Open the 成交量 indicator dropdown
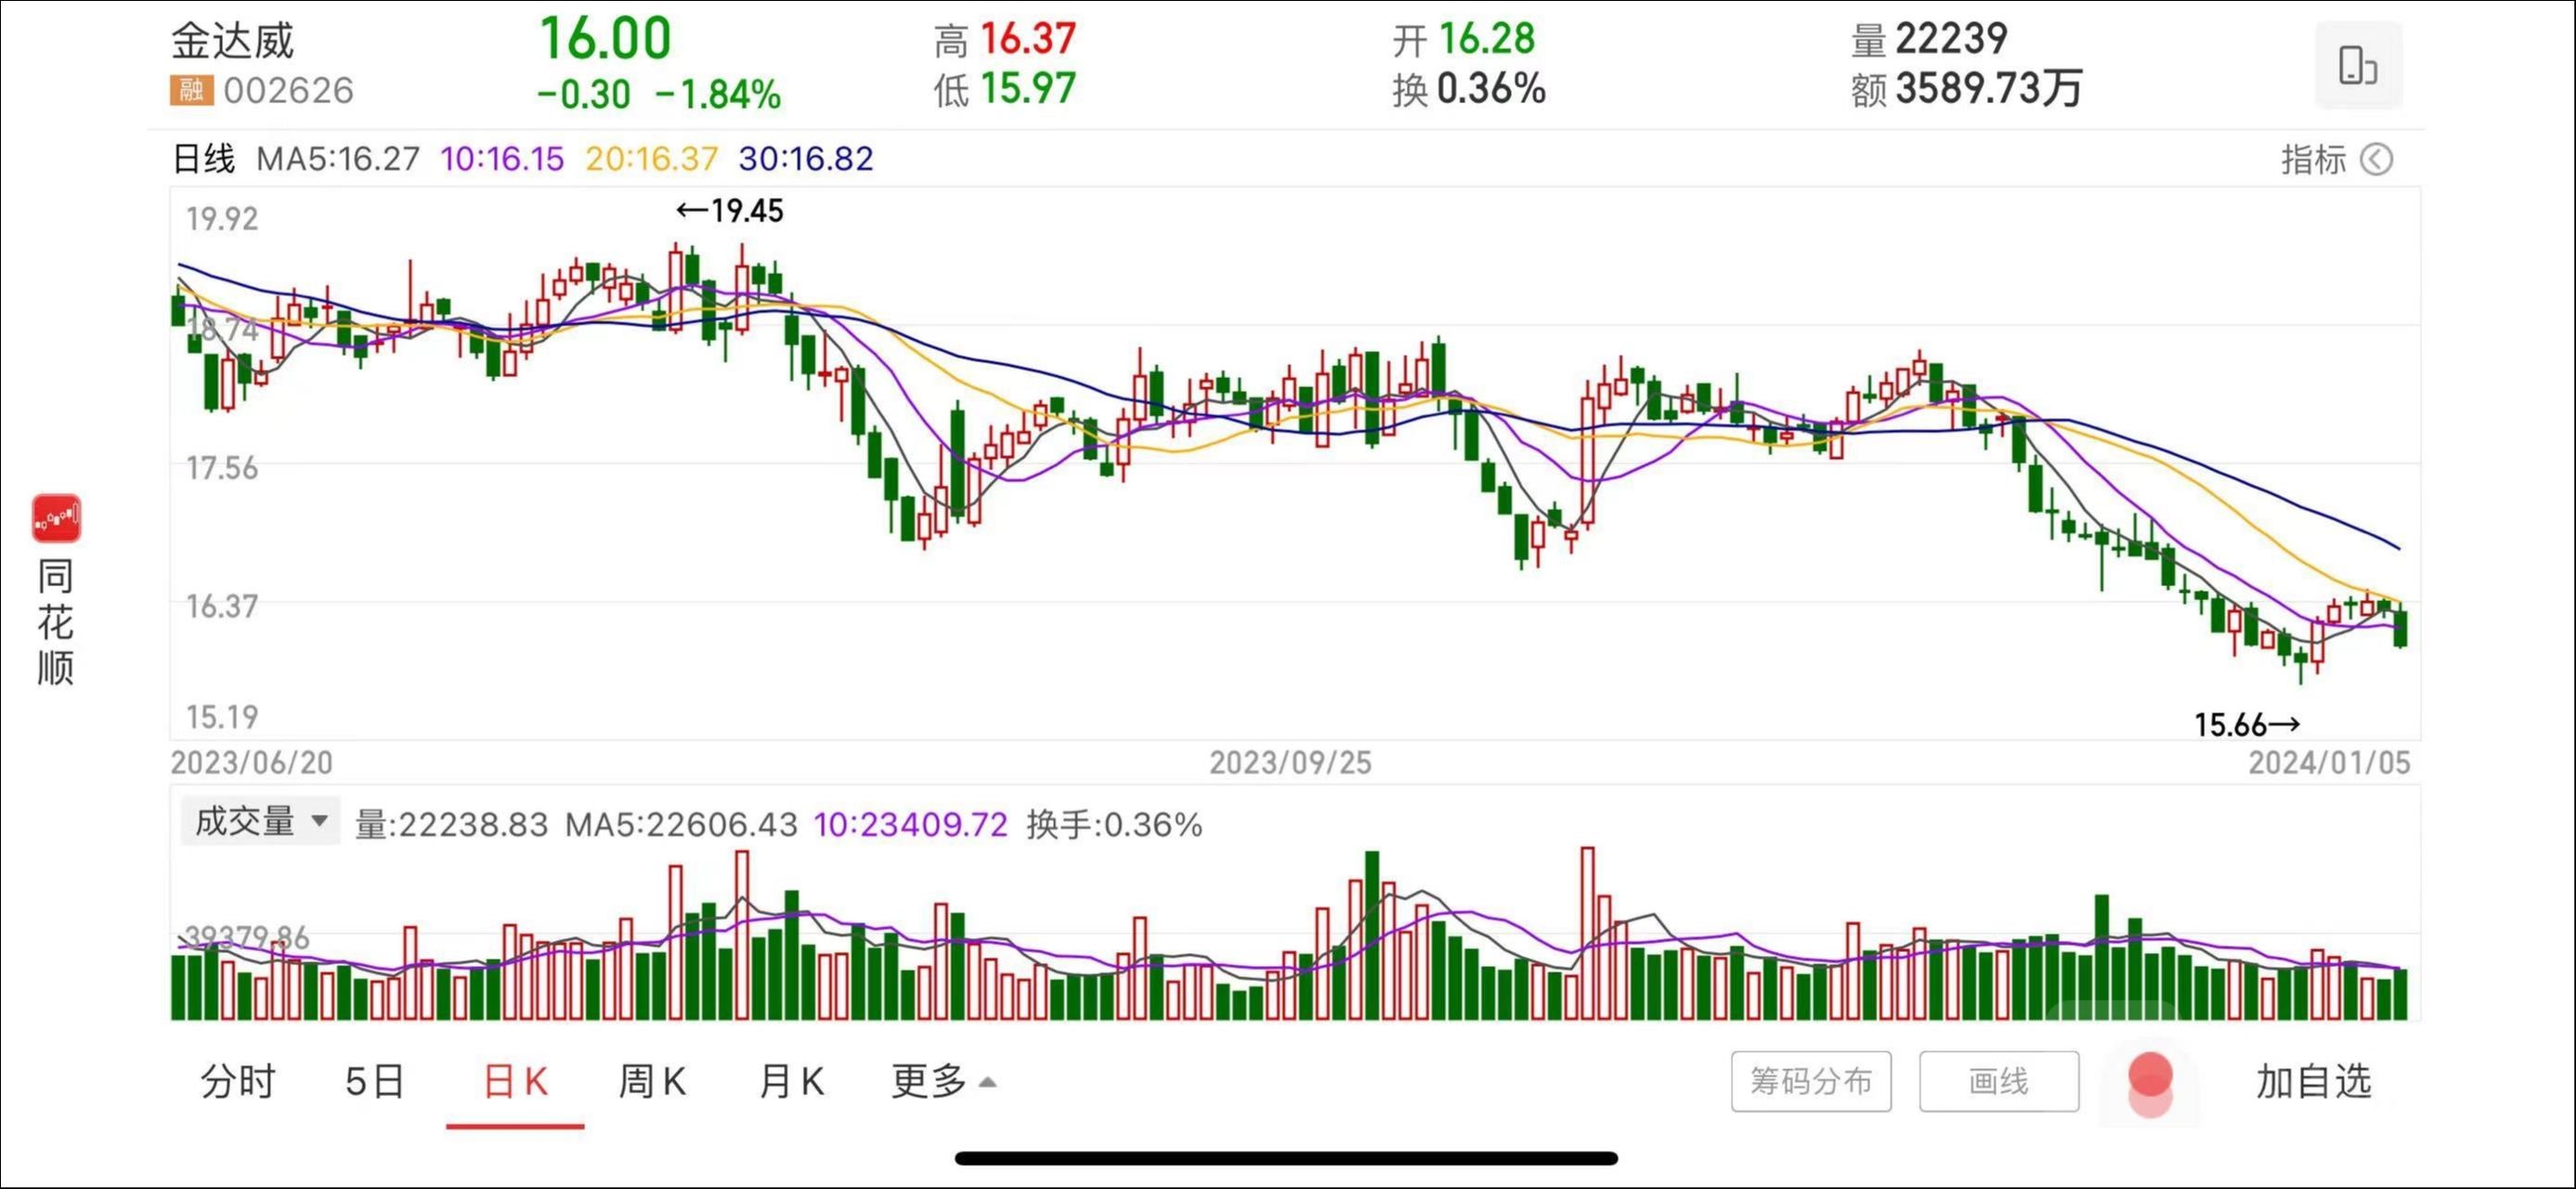The image size is (2576, 1189). point(260,821)
